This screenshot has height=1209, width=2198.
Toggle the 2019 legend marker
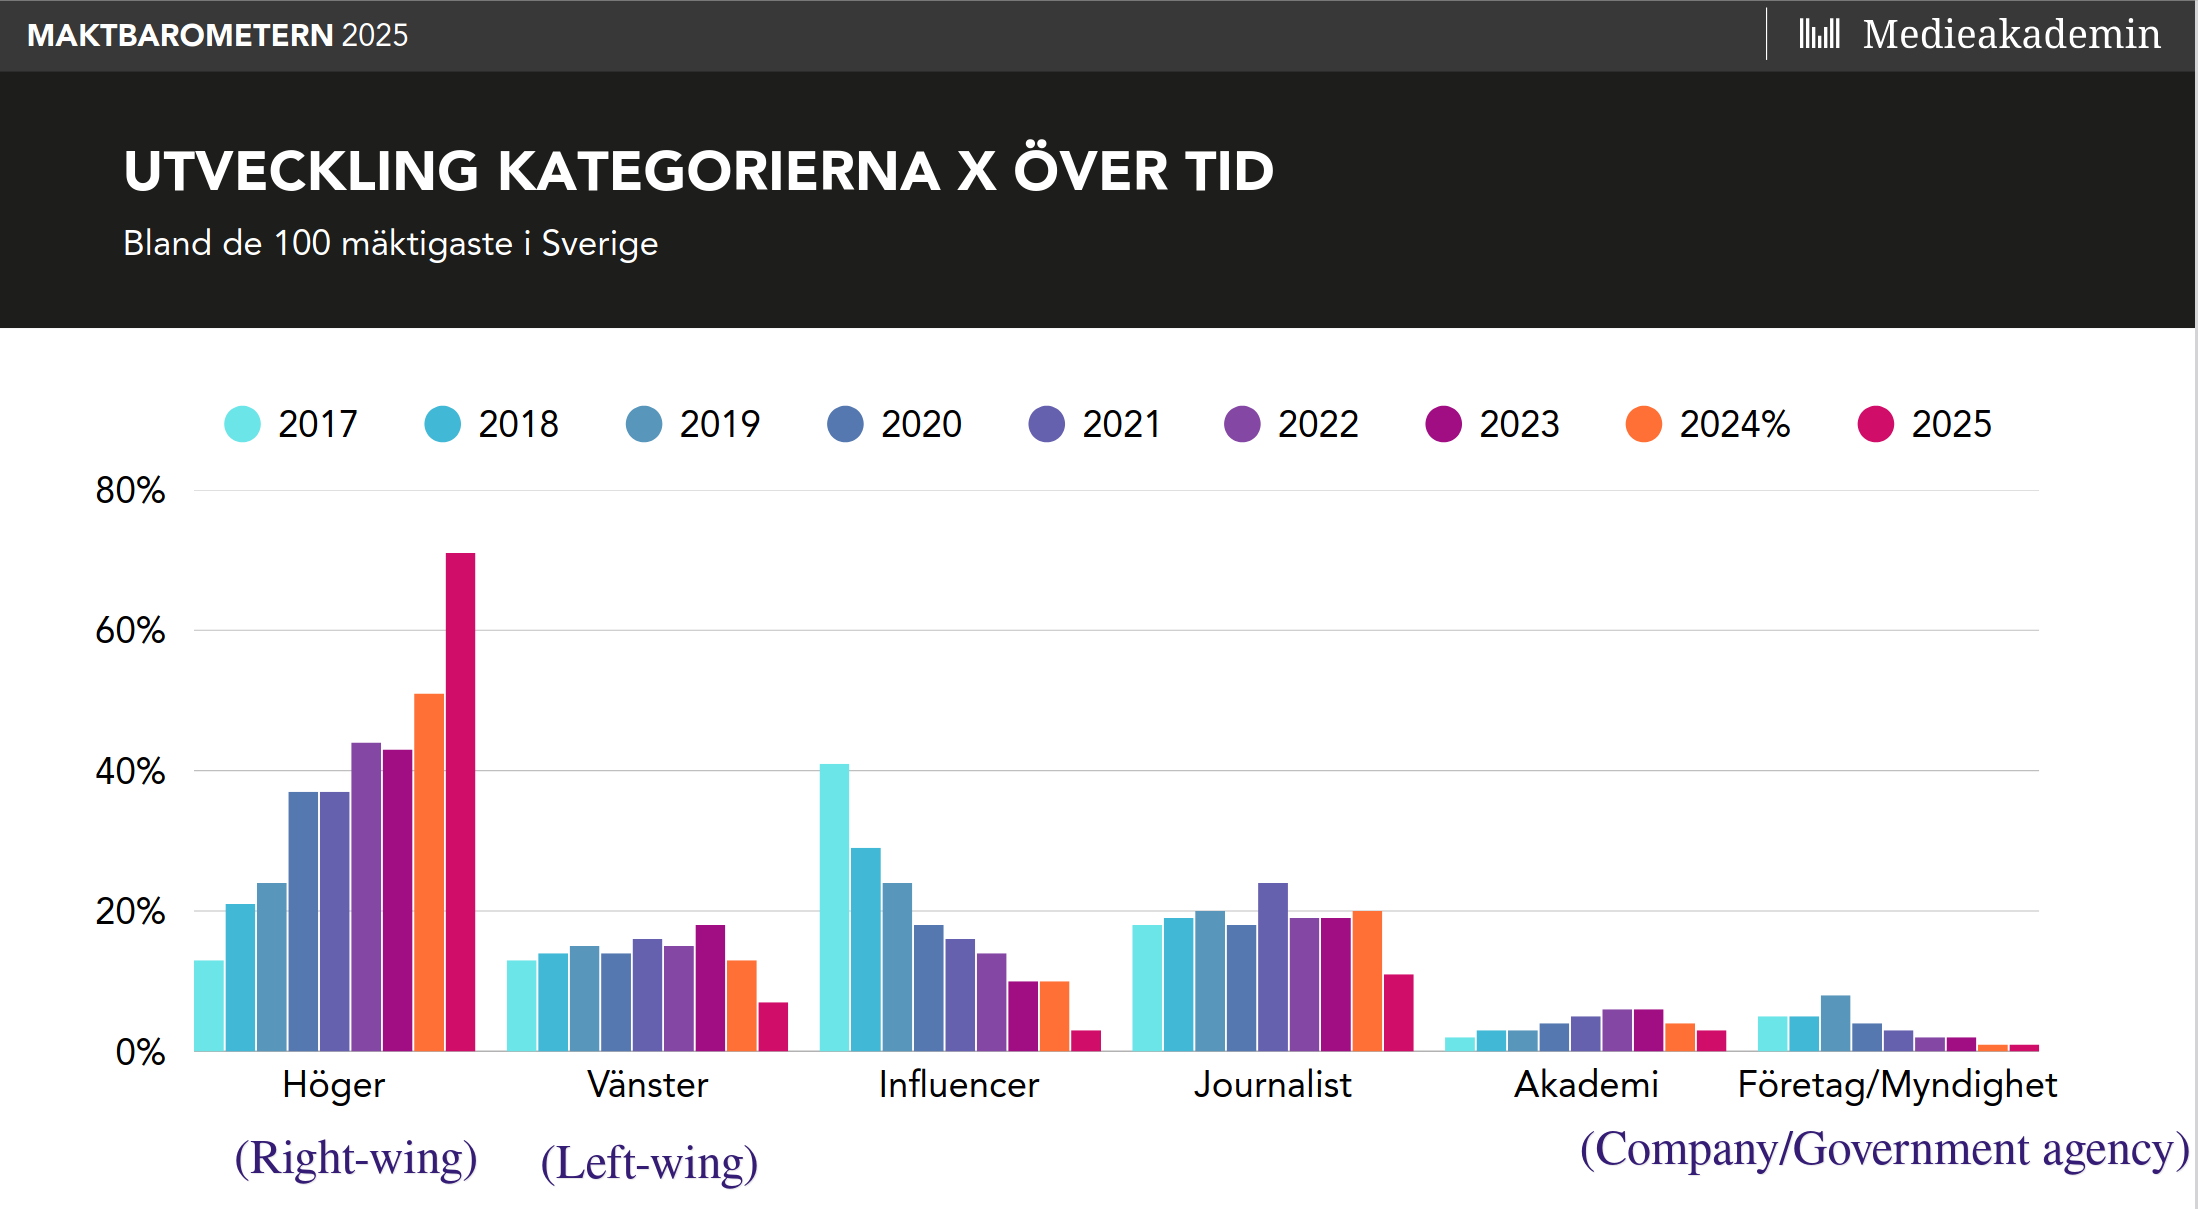644,424
